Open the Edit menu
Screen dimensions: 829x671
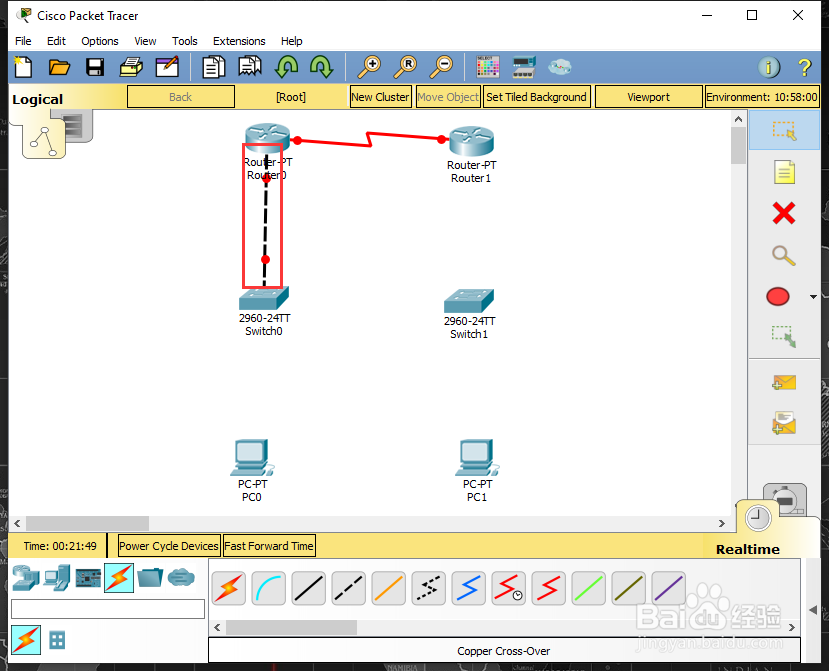pos(56,41)
